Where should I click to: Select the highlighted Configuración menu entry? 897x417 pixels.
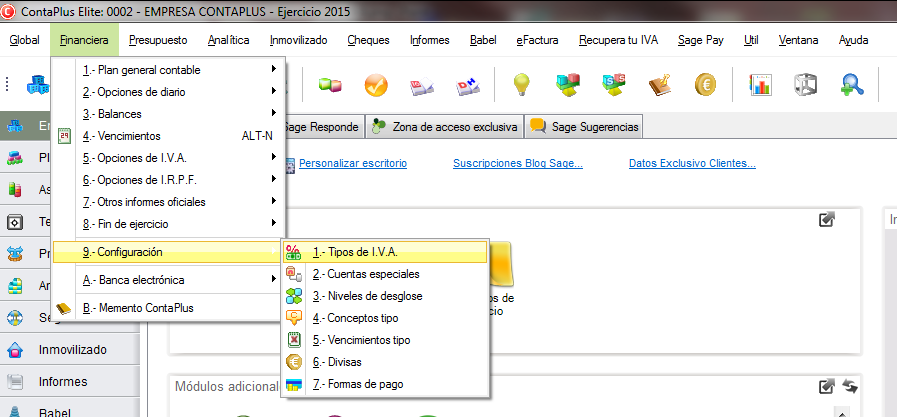click(x=168, y=252)
